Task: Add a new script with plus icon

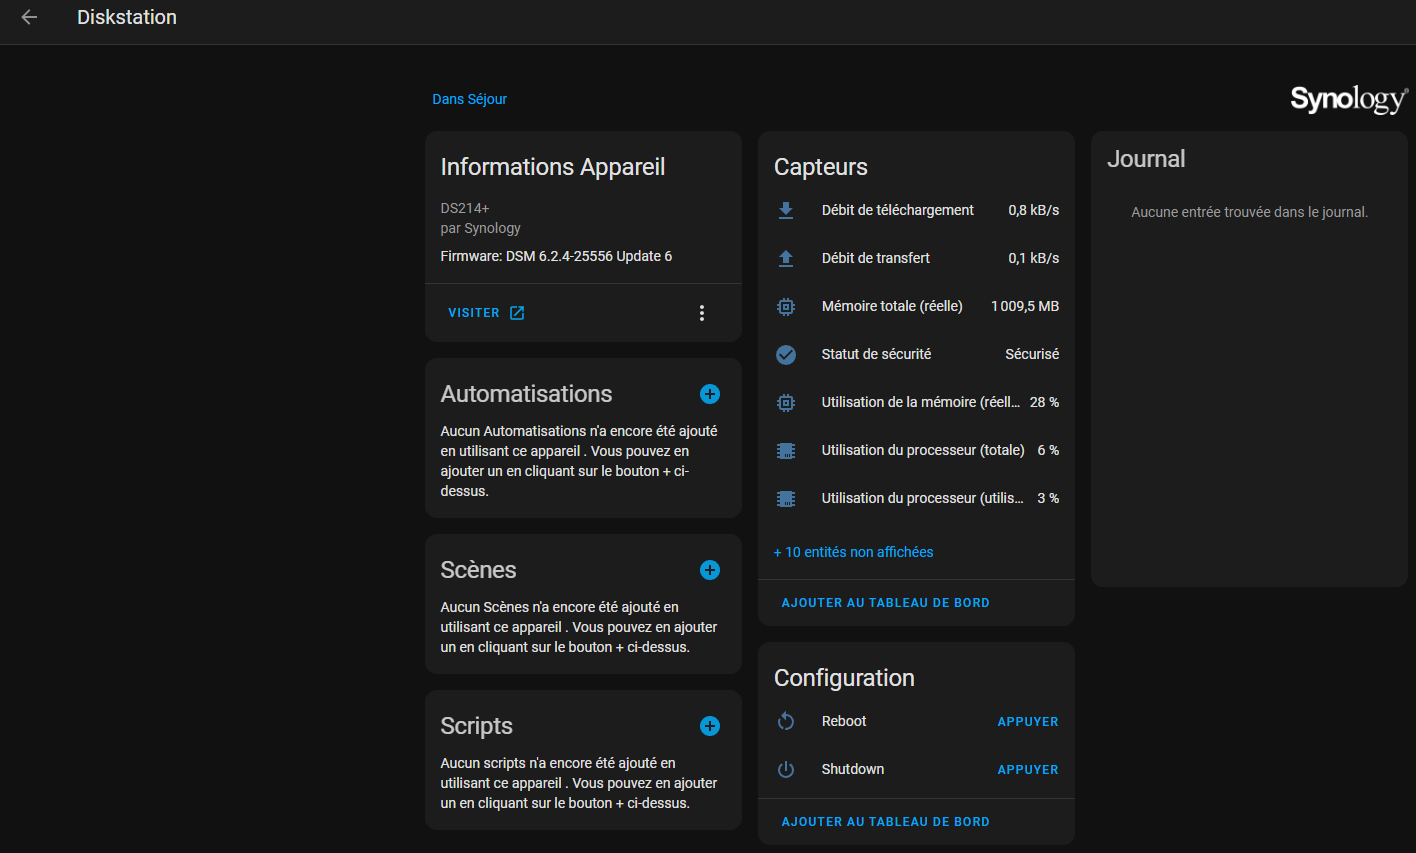Action: click(x=710, y=726)
